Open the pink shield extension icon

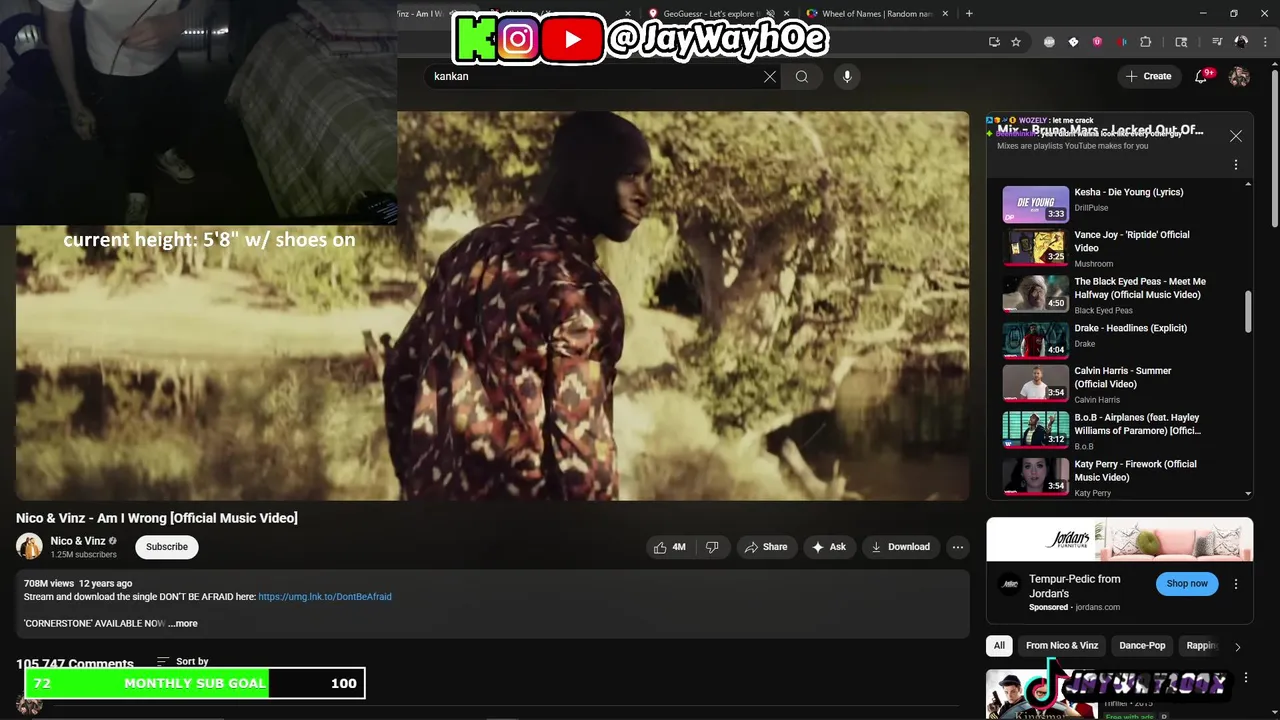(x=1097, y=42)
